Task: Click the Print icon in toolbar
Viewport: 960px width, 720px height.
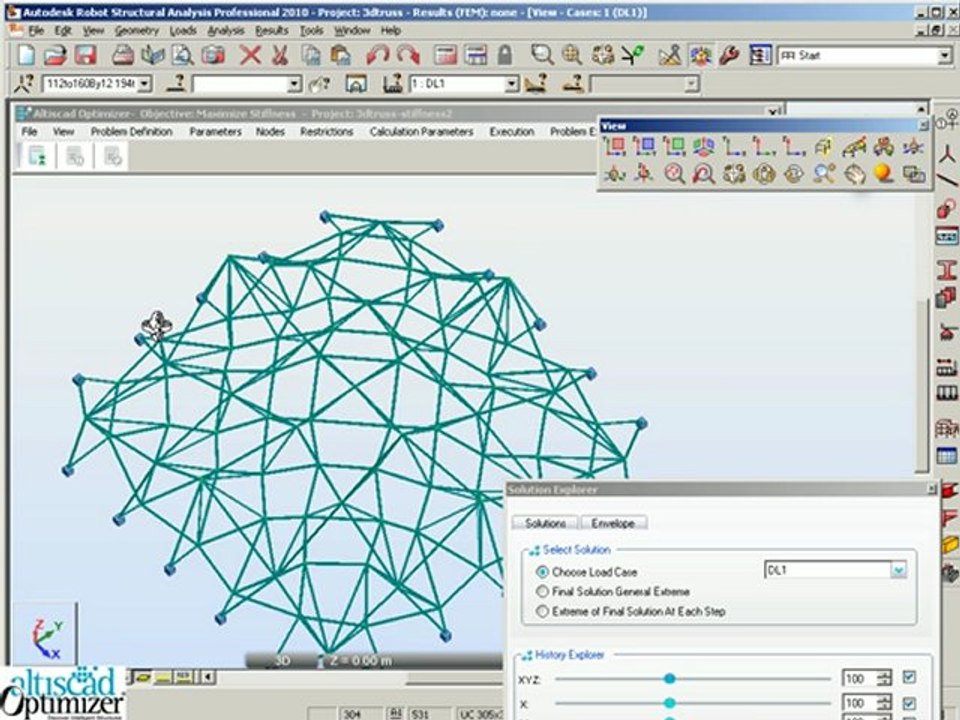Action: tap(123, 56)
